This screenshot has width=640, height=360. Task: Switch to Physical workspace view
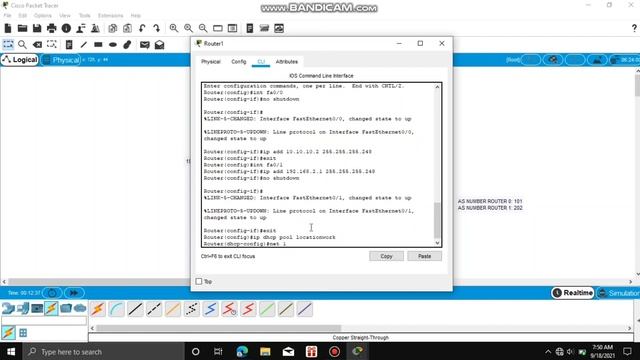click(61, 60)
